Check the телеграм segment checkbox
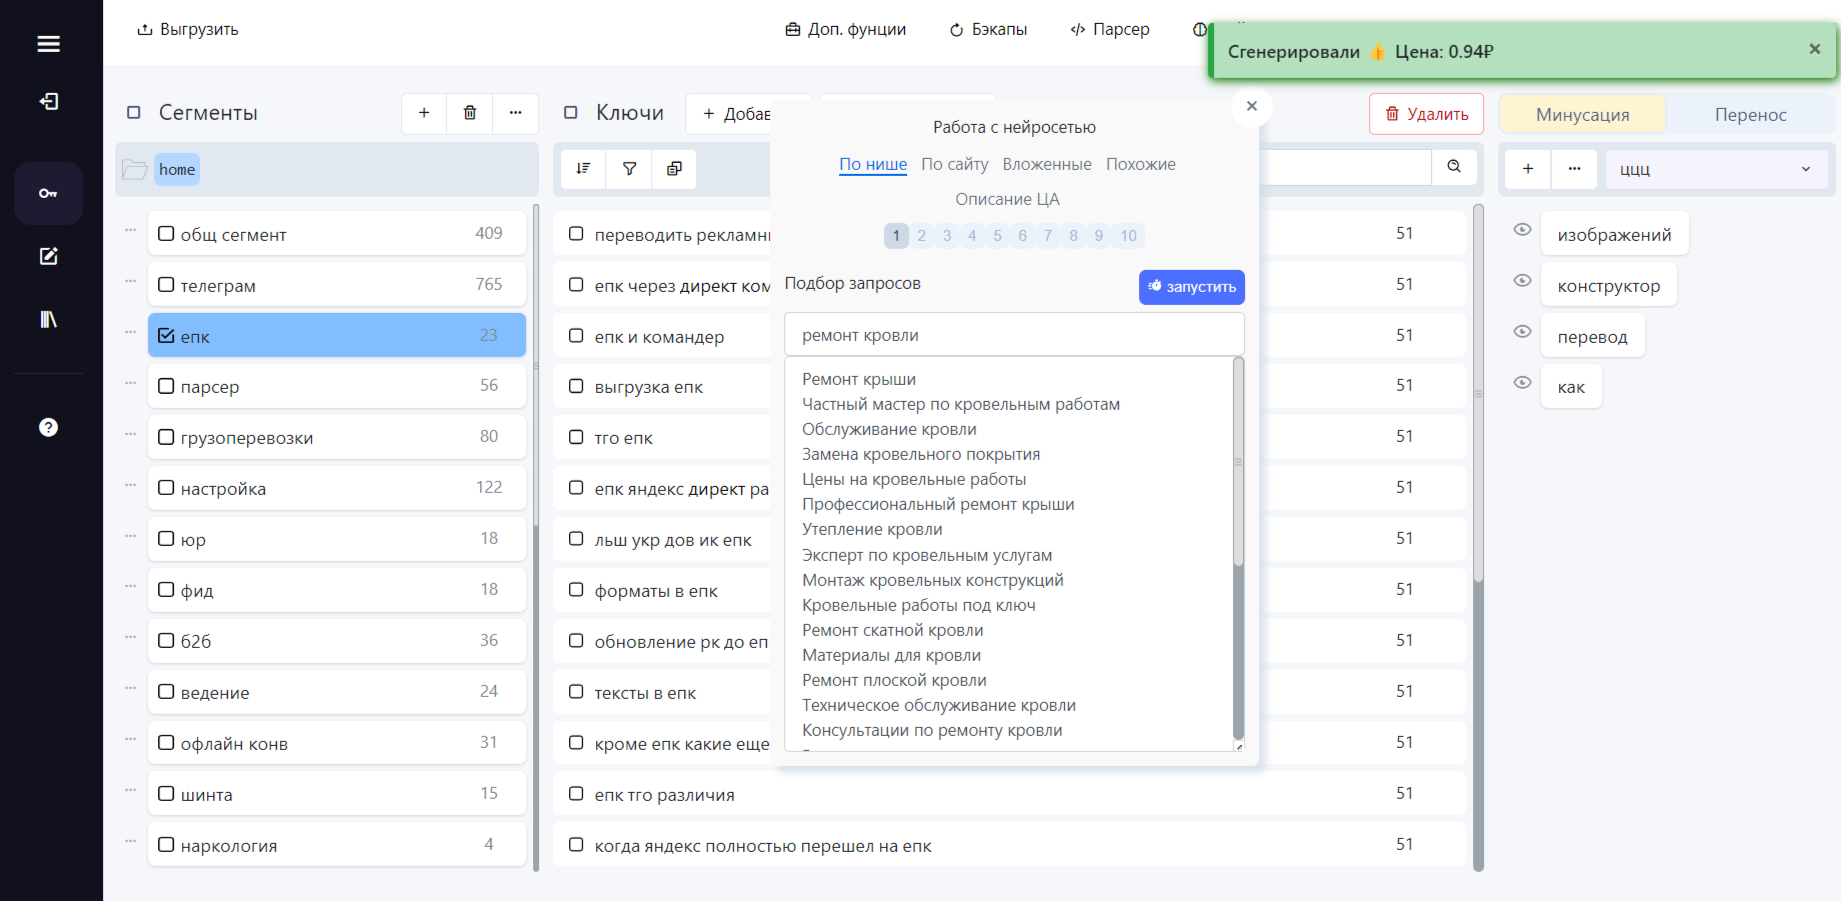 pos(166,284)
